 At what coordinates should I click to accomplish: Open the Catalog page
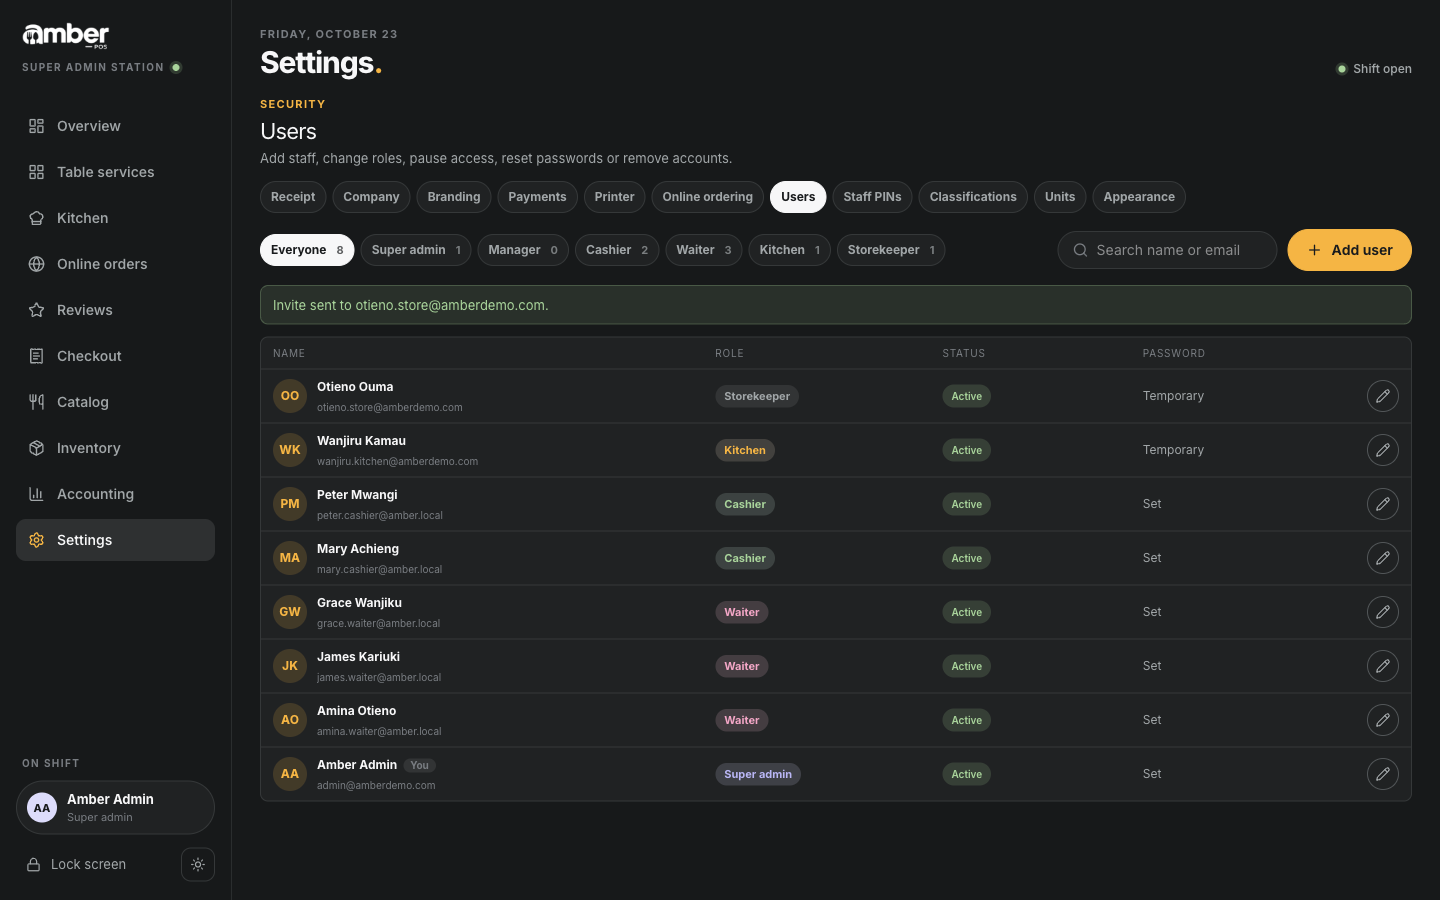click(115, 402)
